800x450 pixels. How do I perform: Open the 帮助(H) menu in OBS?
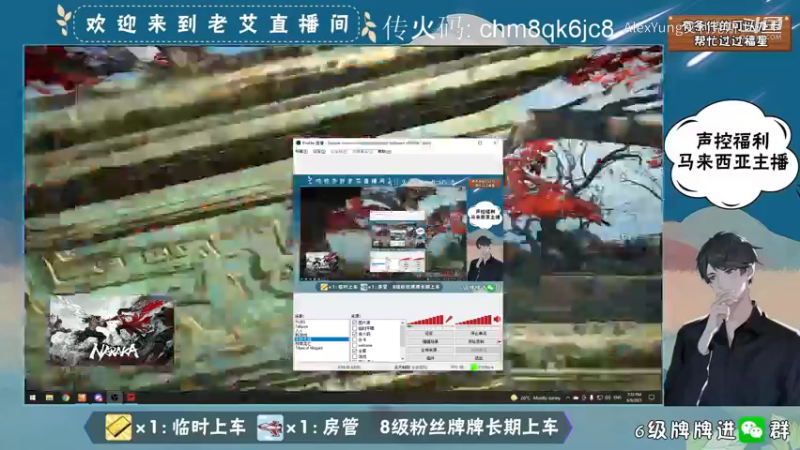(385, 151)
